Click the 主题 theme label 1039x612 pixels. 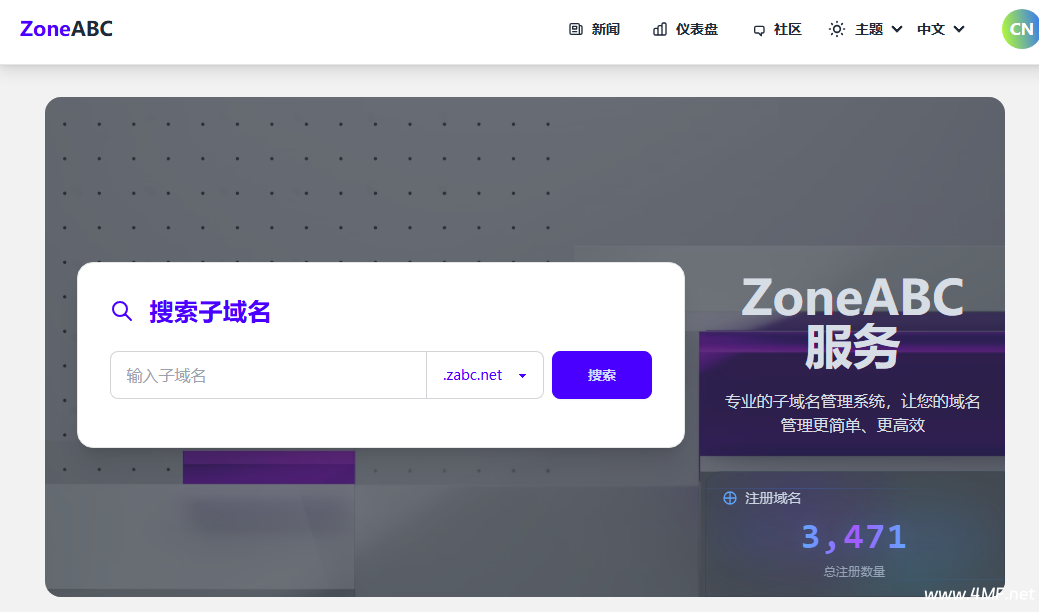868,30
